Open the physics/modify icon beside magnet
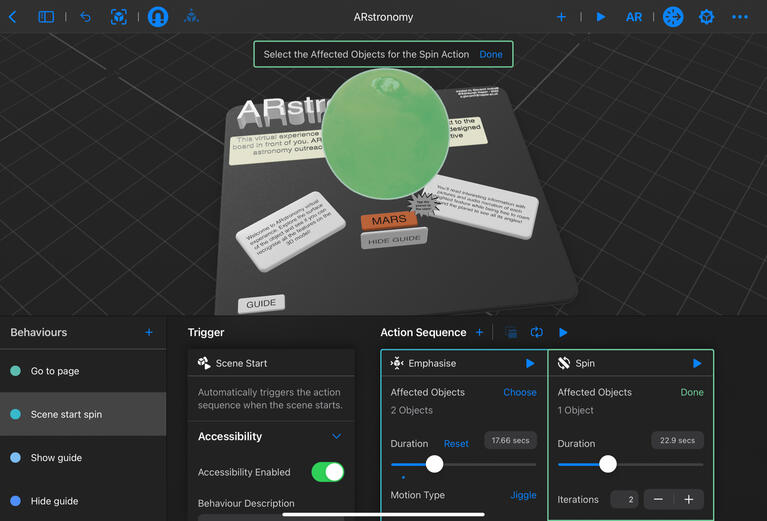The height and width of the screenshot is (521, 767). coord(191,17)
